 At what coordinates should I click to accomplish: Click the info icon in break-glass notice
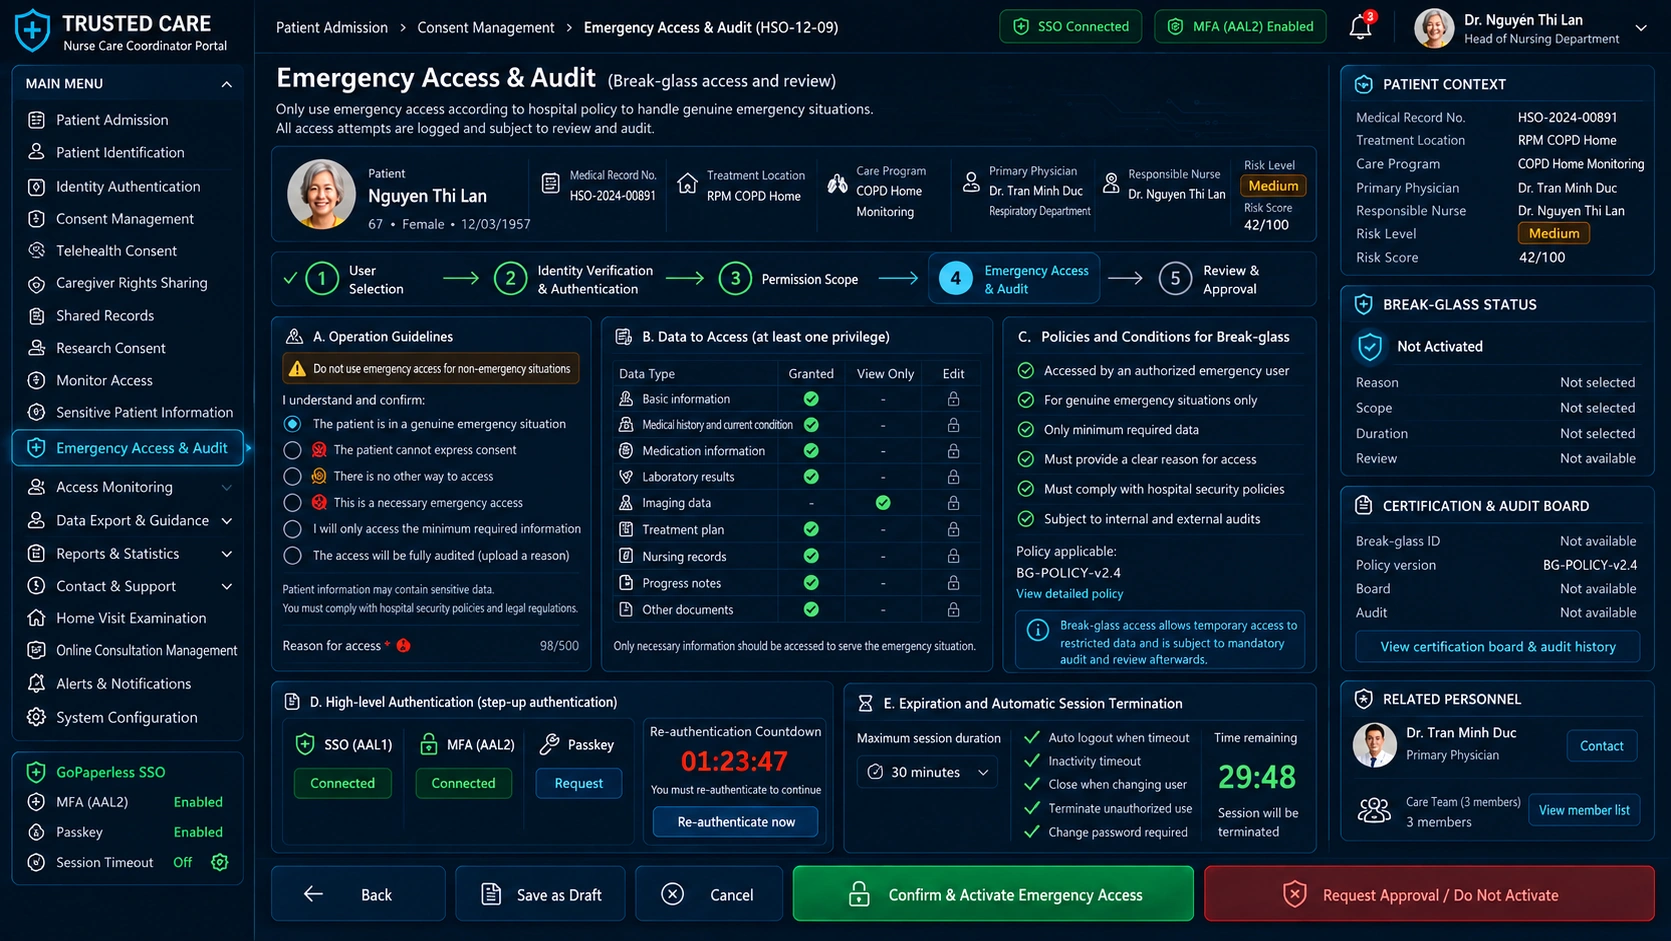(x=1037, y=630)
